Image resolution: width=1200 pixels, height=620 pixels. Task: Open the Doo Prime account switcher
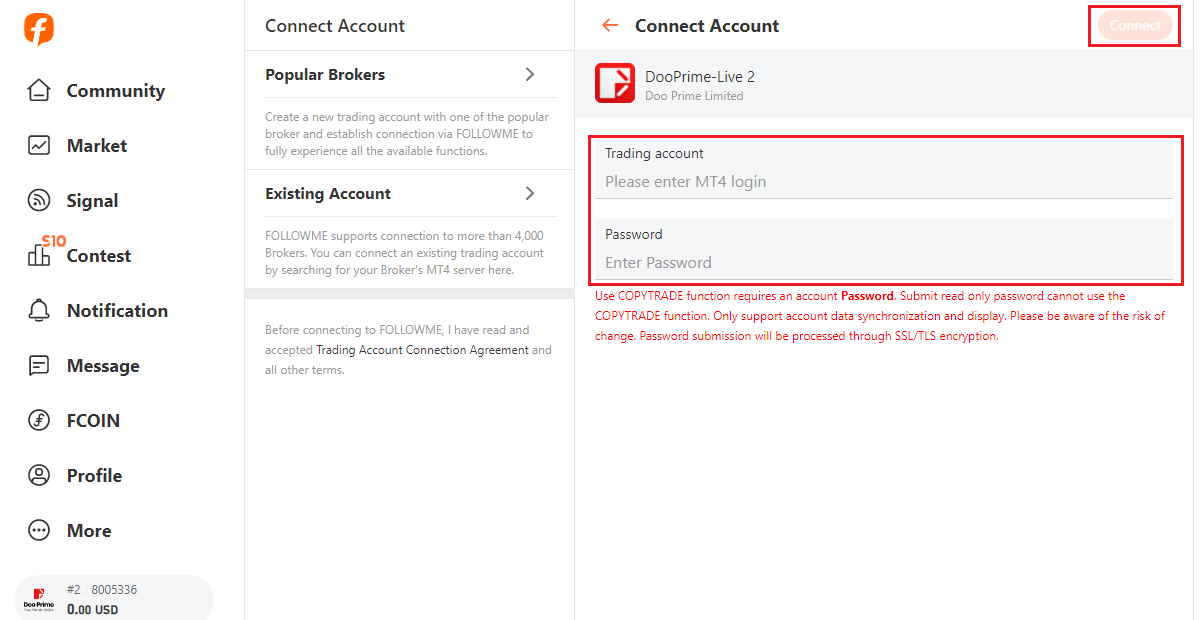(113, 599)
